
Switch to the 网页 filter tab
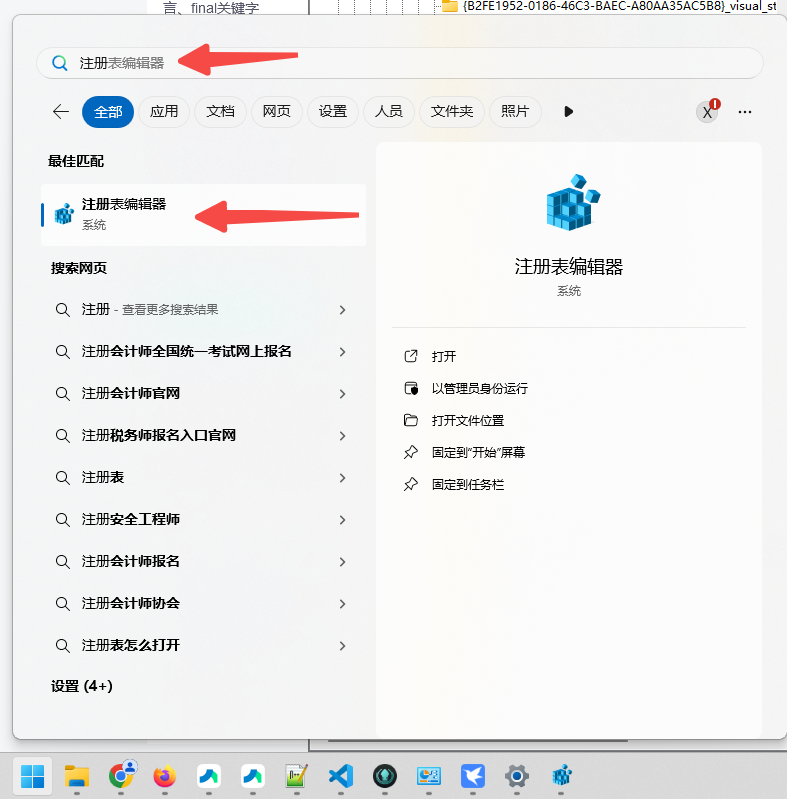pos(276,112)
